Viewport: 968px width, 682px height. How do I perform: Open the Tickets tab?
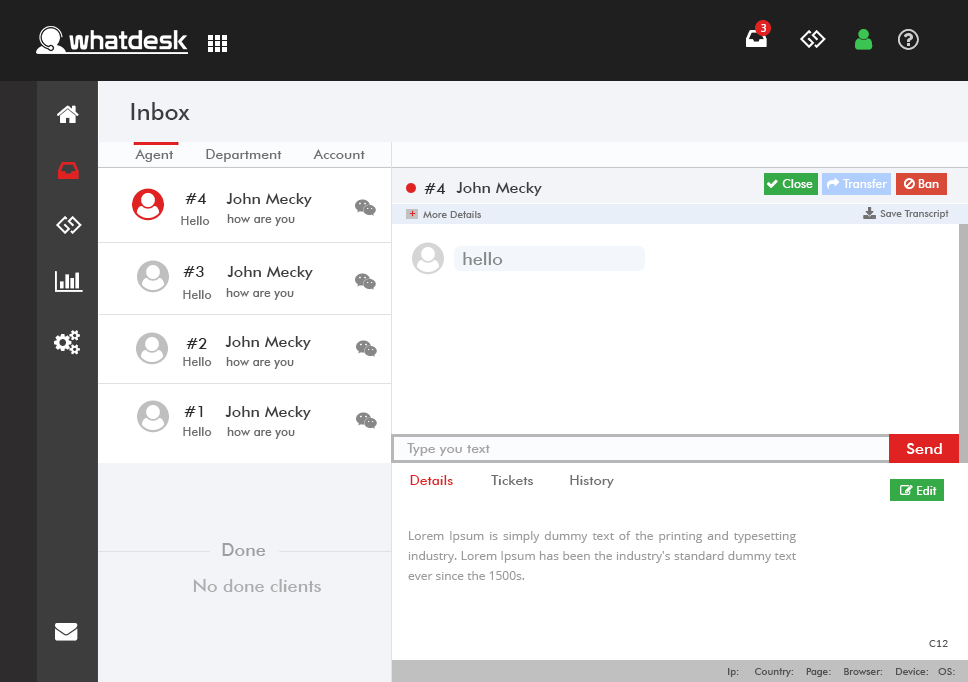tap(512, 481)
